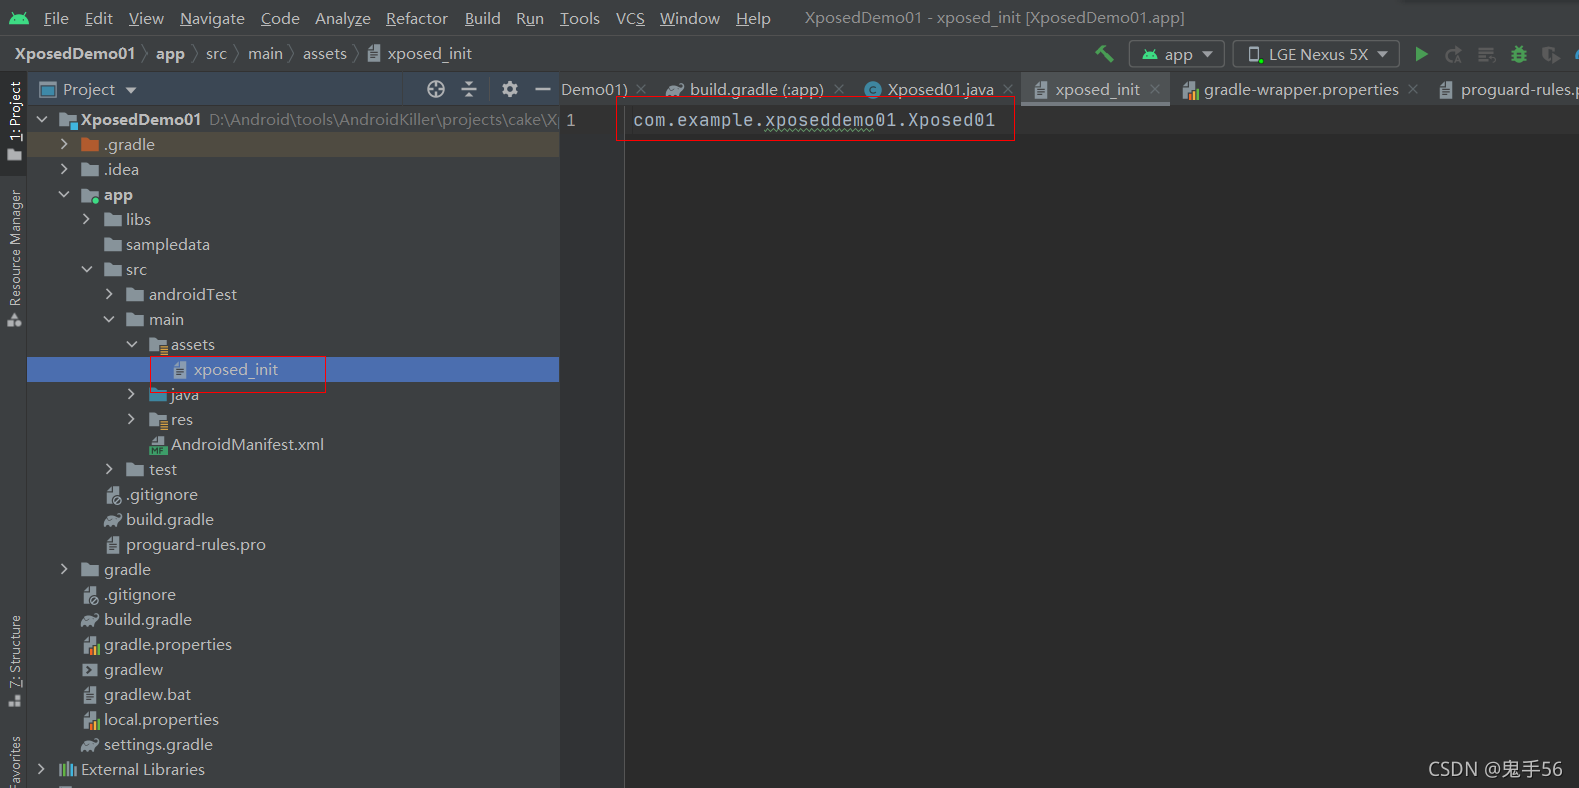Start debugging with the green bug icon
The width and height of the screenshot is (1579, 788).
(x=1518, y=54)
